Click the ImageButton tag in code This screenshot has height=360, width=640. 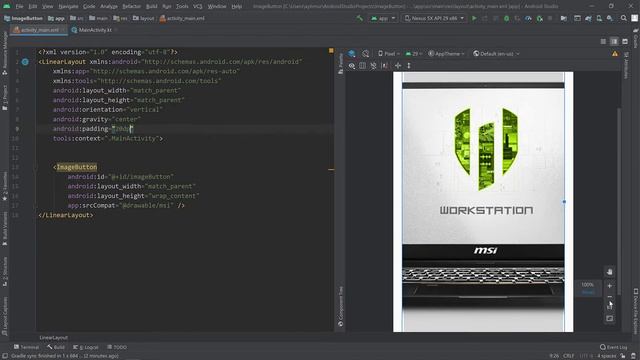click(77, 167)
